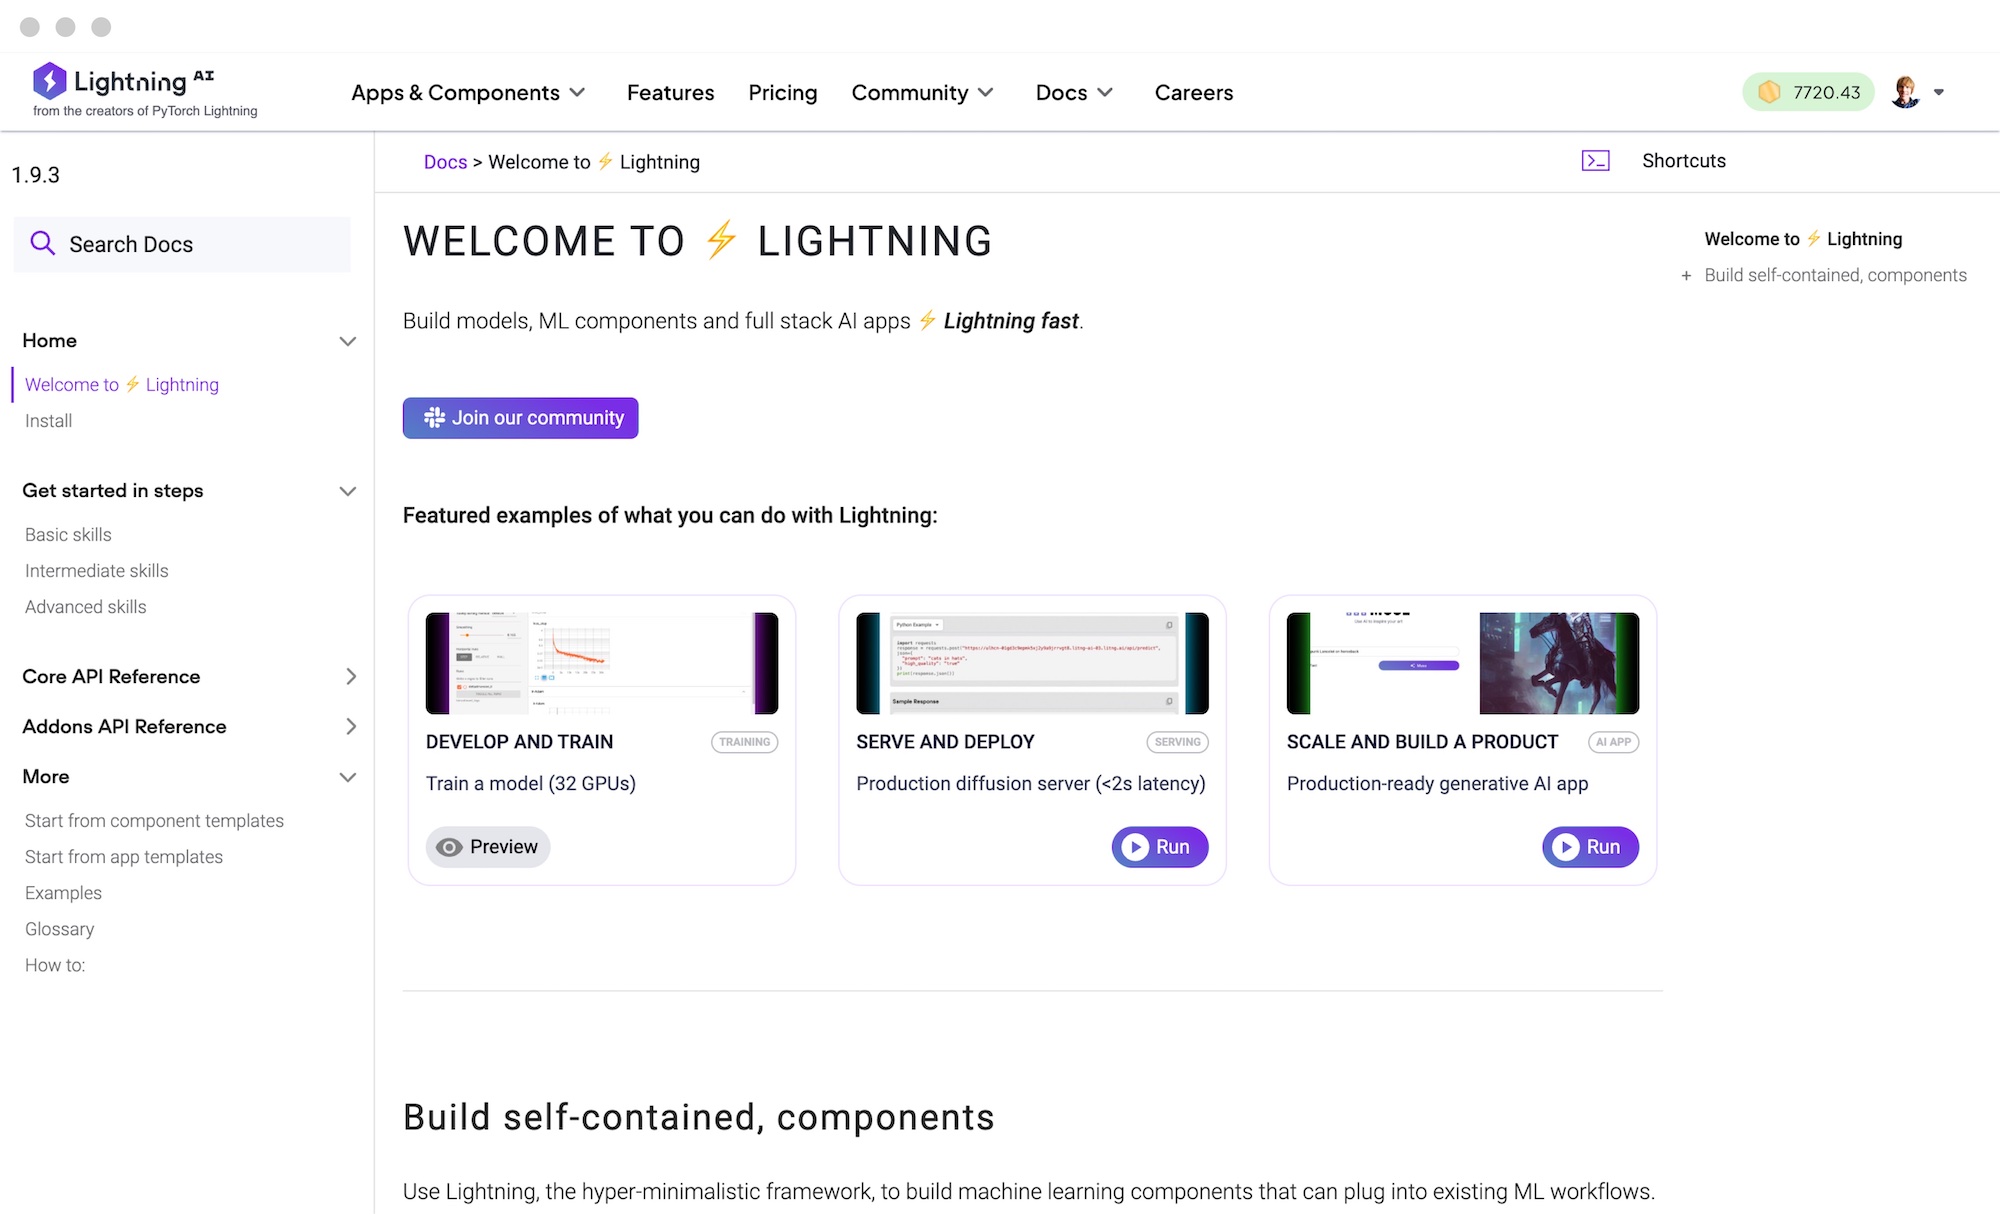2000x1214 pixels.
Task: Expand Apps & Components menu
Action: (468, 92)
